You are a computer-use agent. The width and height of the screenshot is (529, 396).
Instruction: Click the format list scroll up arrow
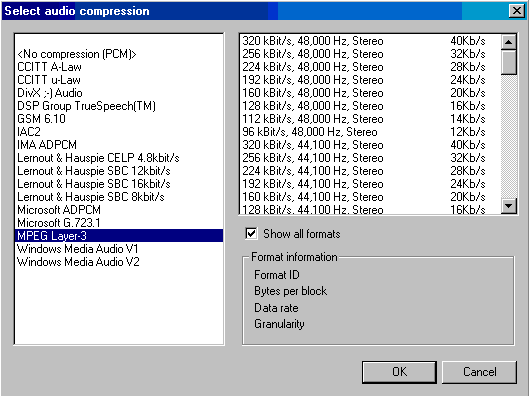coord(509,42)
